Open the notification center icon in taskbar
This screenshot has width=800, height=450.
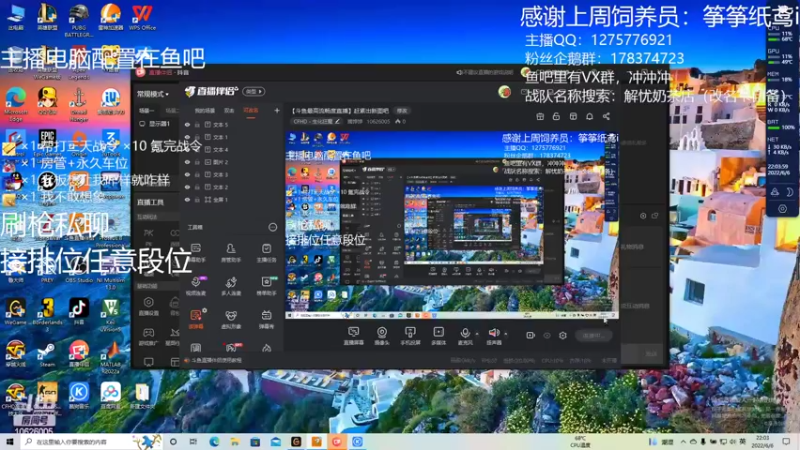click(x=786, y=441)
